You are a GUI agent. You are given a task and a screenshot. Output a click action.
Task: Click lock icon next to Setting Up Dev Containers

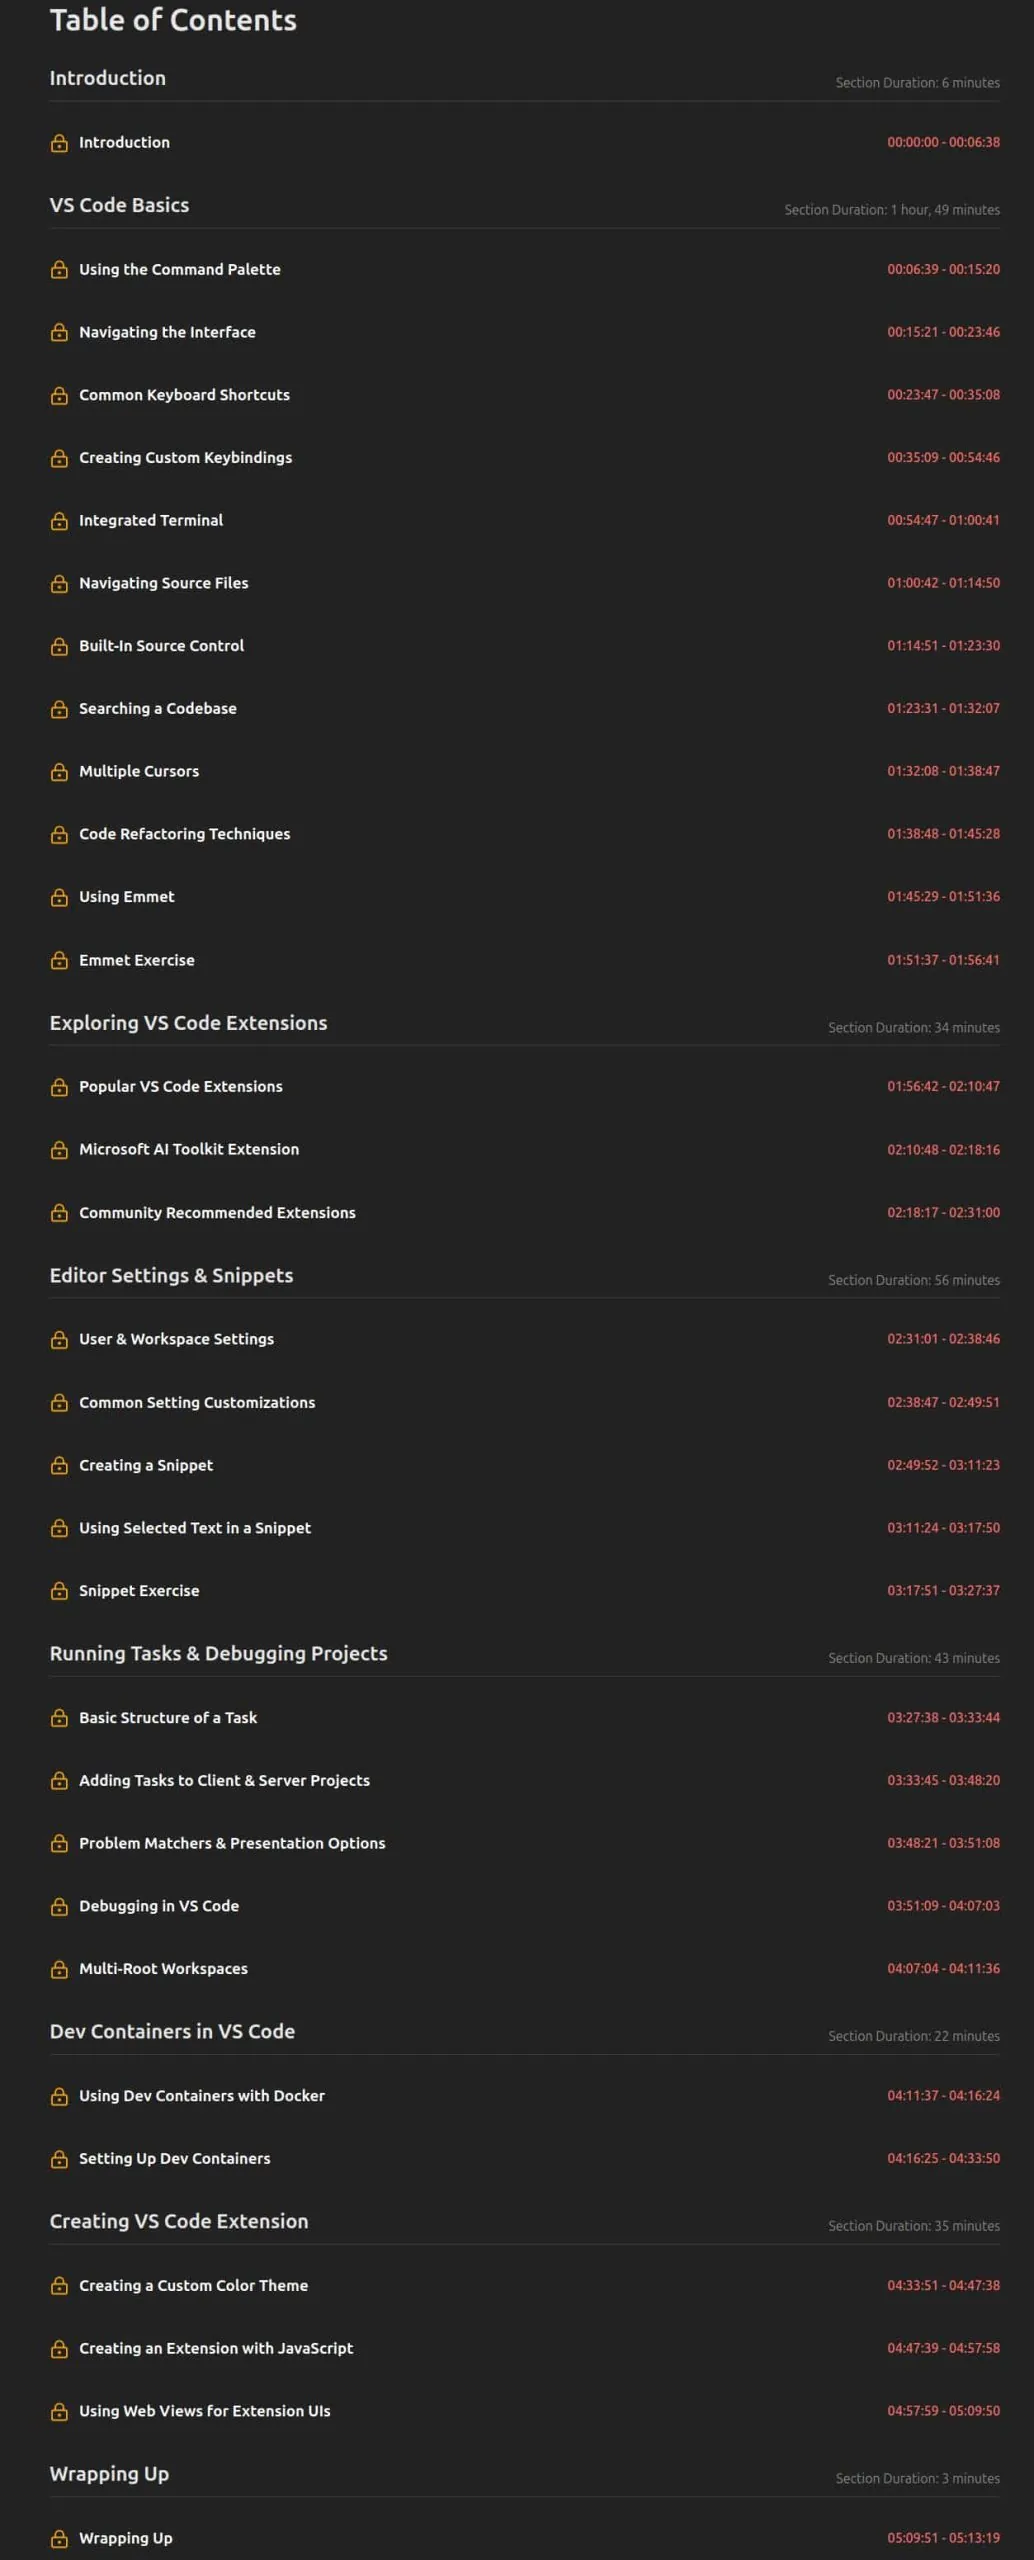coord(59,2159)
